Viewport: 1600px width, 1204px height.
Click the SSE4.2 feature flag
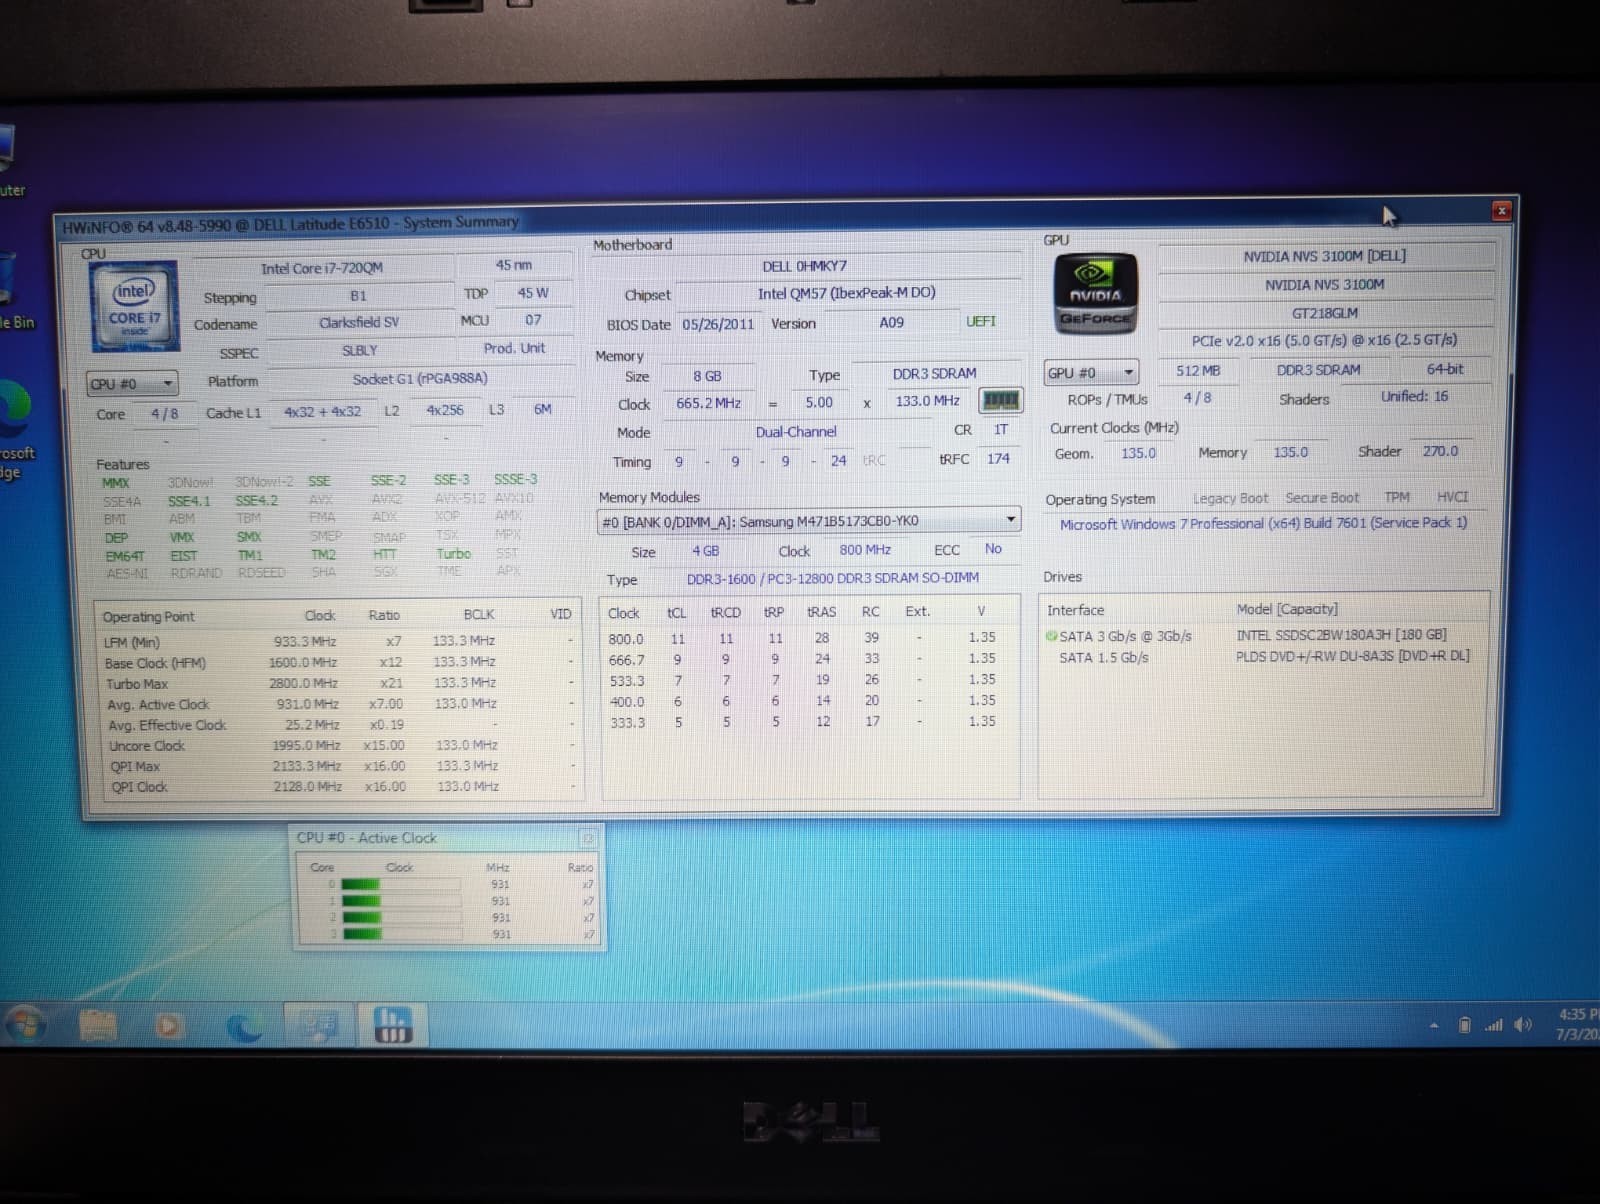[x=256, y=500]
